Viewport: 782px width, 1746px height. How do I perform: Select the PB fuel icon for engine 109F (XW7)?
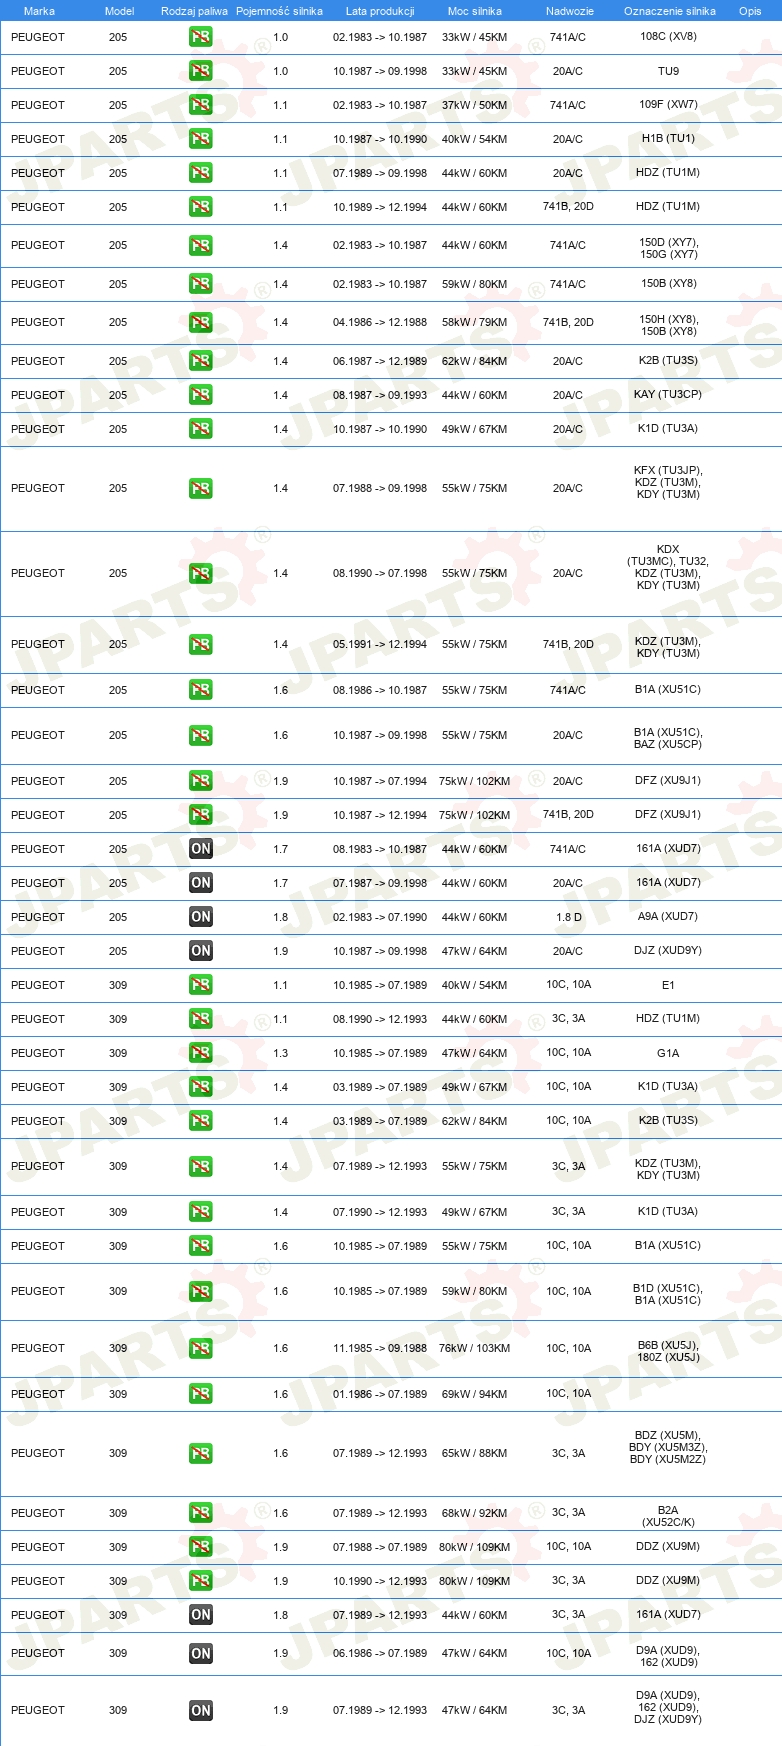[x=201, y=105]
